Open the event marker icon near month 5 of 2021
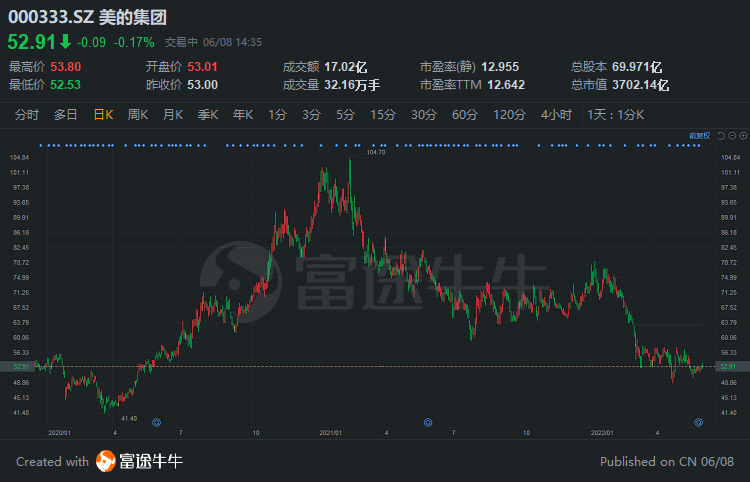The width and height of the screenshot is (750, 482). click(428, 422)
